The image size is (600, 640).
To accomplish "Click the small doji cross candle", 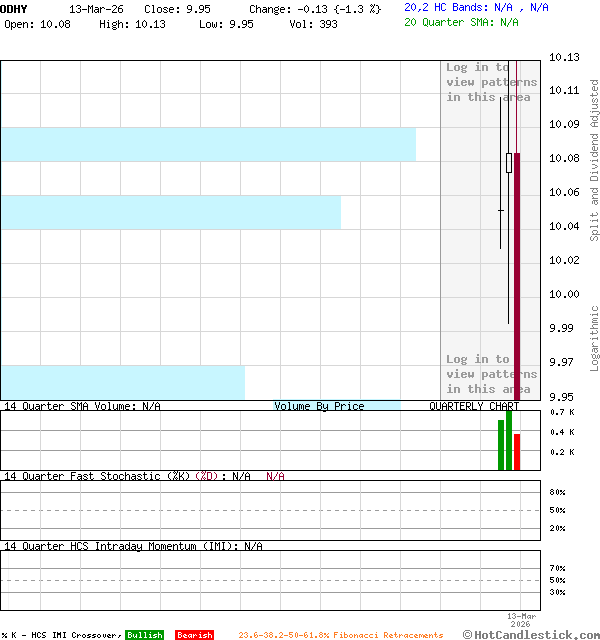I will click(x=501, y=210).
